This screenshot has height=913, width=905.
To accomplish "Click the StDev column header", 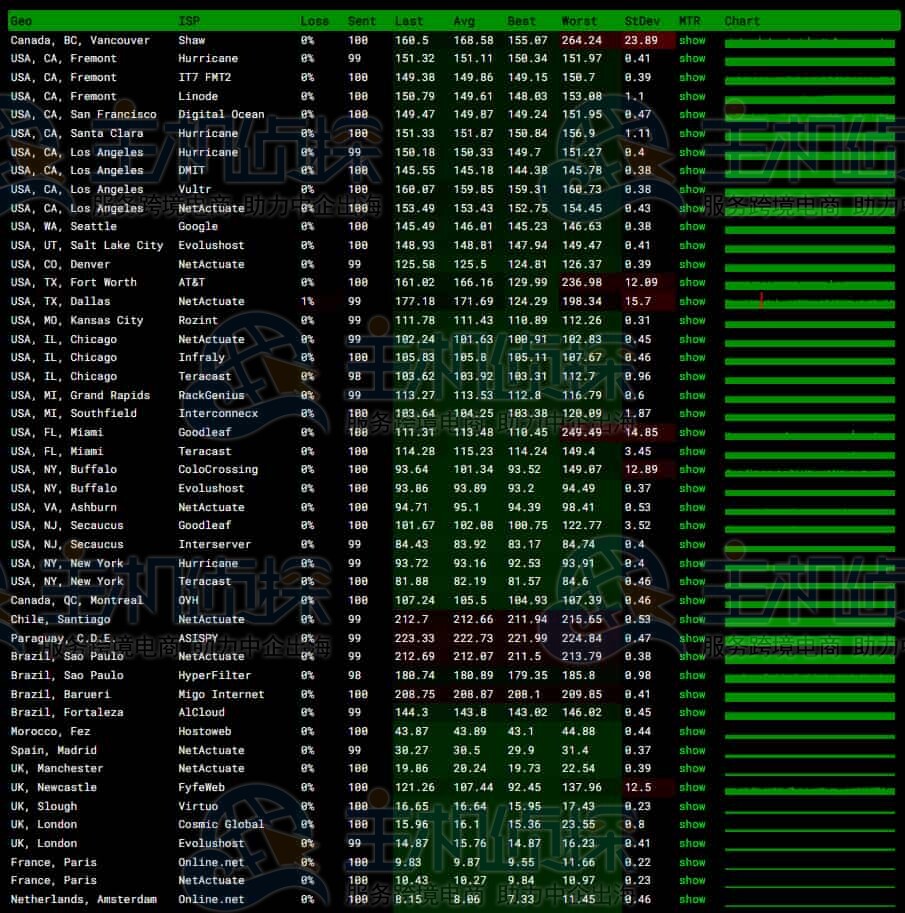I will (642, 21).
